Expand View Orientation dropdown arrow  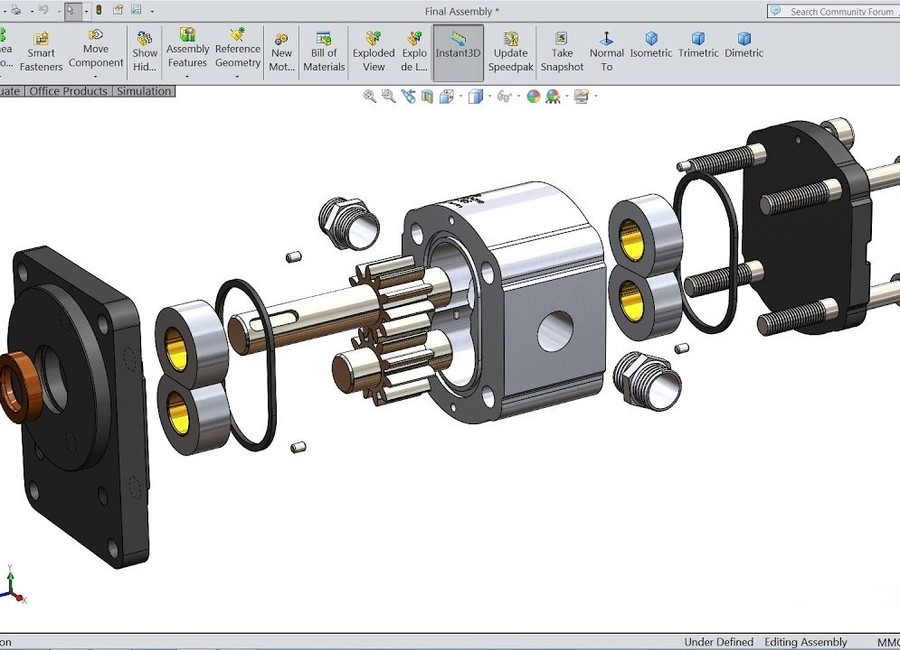click(460, 96)
